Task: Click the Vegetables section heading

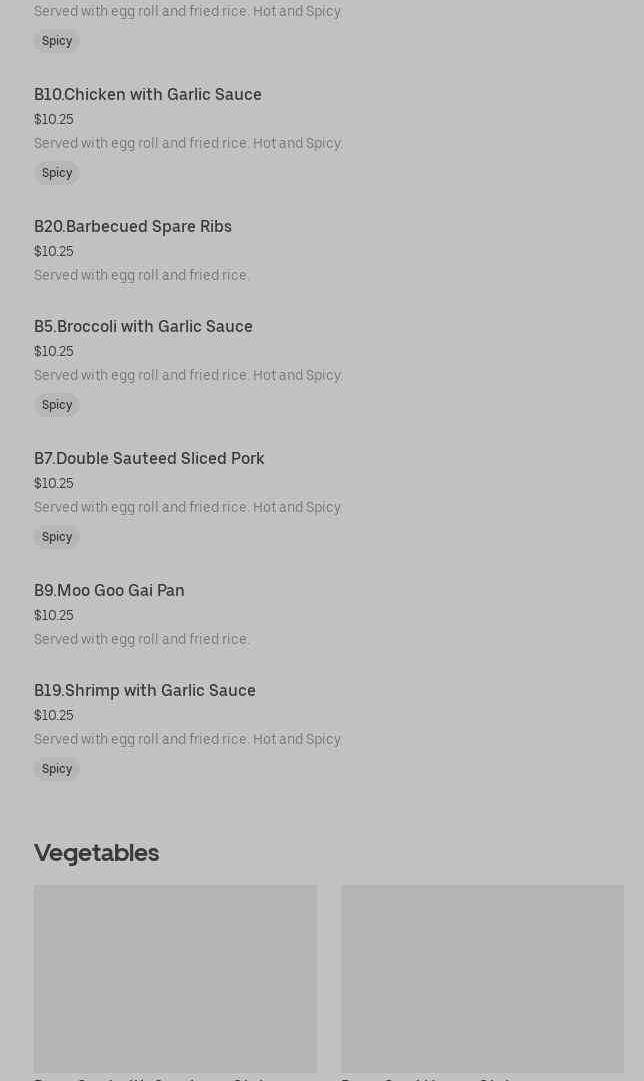Action: coord(97,853)
